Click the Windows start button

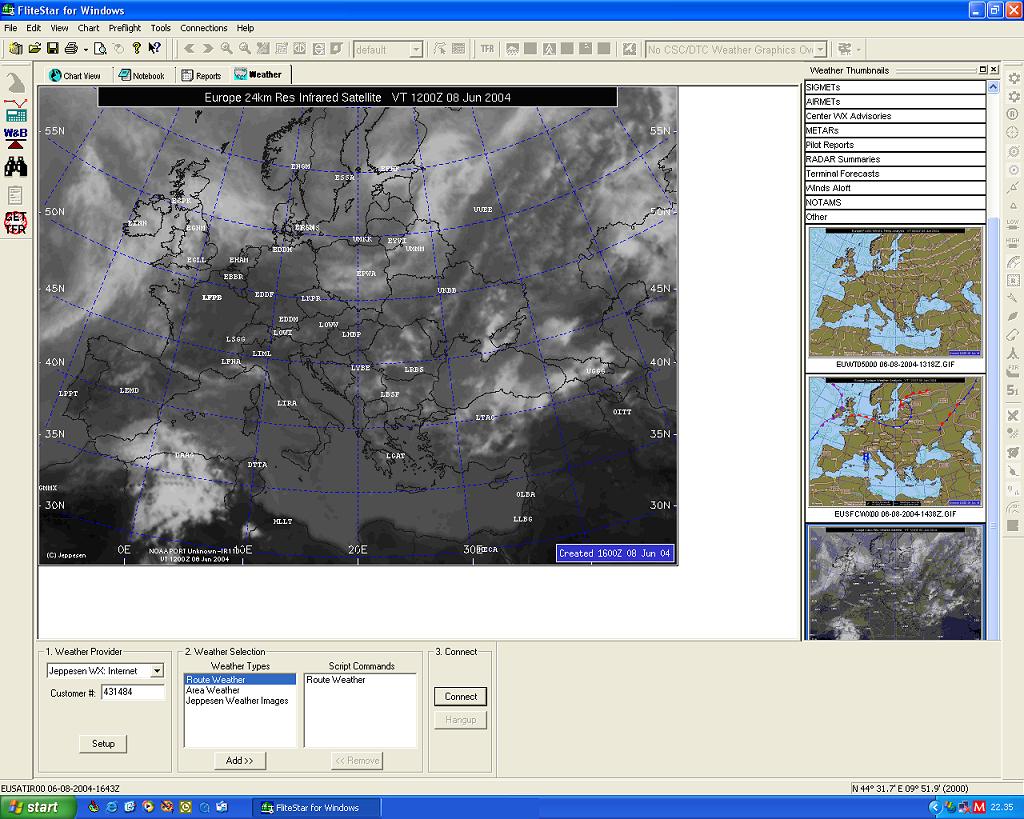pos(37,807)
